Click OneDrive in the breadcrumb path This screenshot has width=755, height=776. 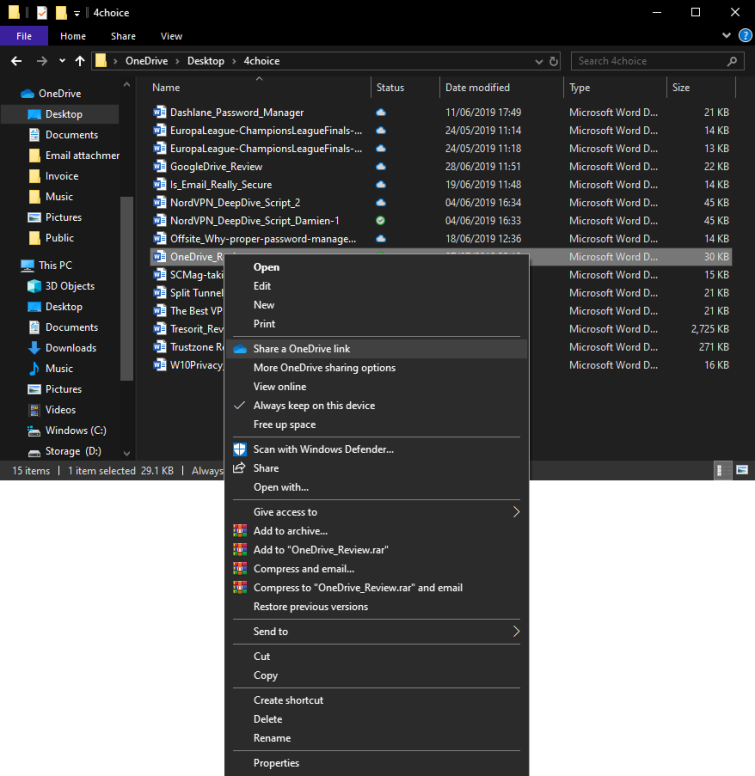point(146,61)
